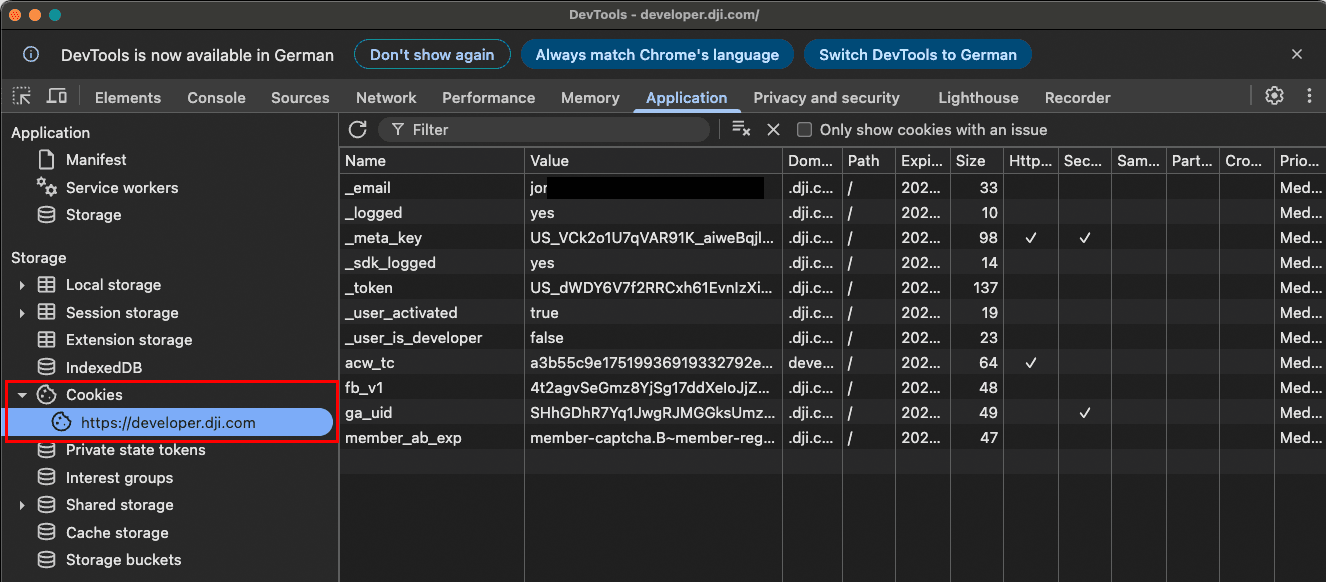This screenshot has width=1326, height=582.
Task: Refresh the cookies table
Action: click(357, 129)
